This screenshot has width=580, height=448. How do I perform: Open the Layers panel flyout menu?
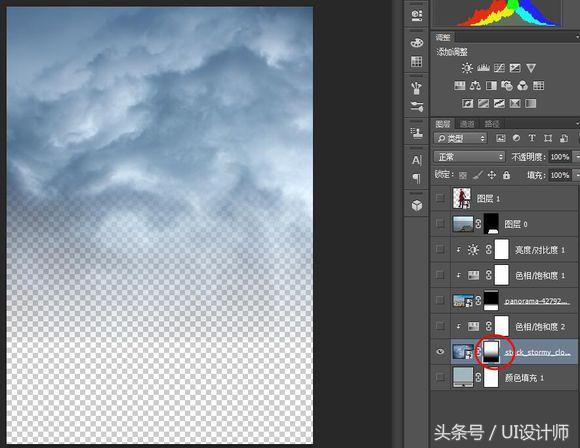pos(577,124)
